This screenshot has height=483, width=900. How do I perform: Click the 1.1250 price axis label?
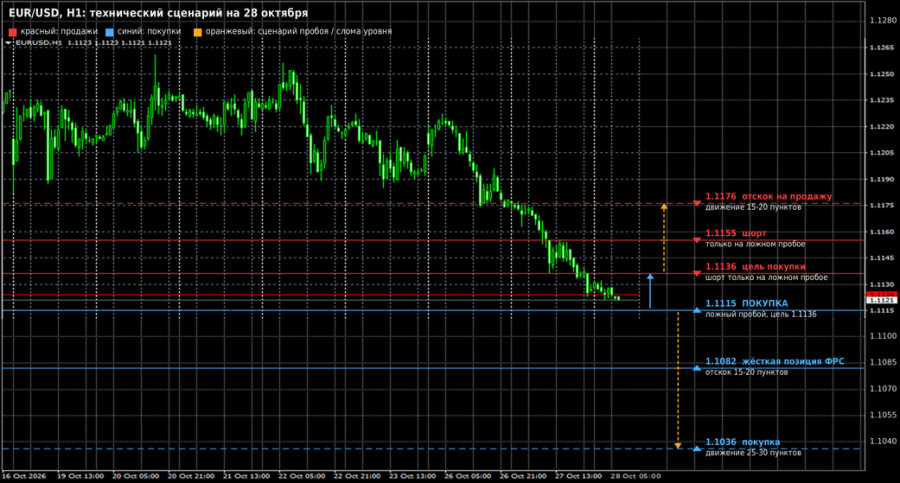[883, 74]
